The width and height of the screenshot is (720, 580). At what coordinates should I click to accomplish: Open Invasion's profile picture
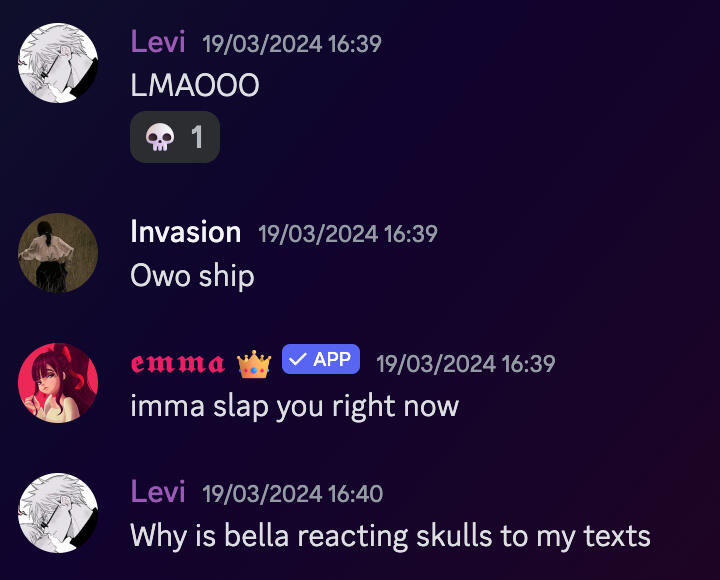pyautogui.click(x=58, y=253)
